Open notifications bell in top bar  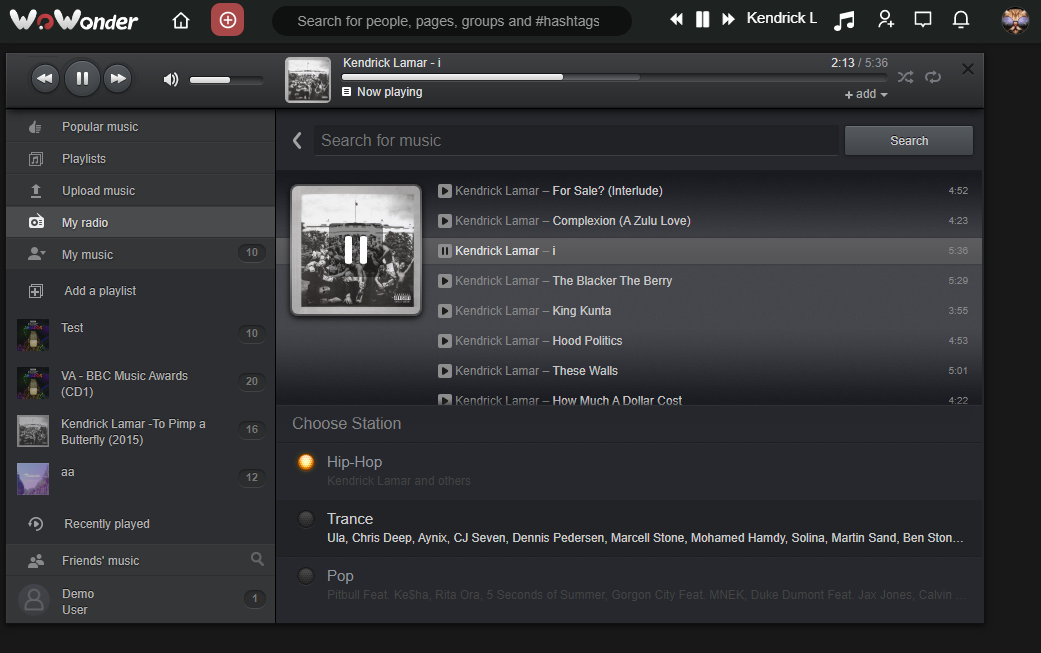[961, 20]
